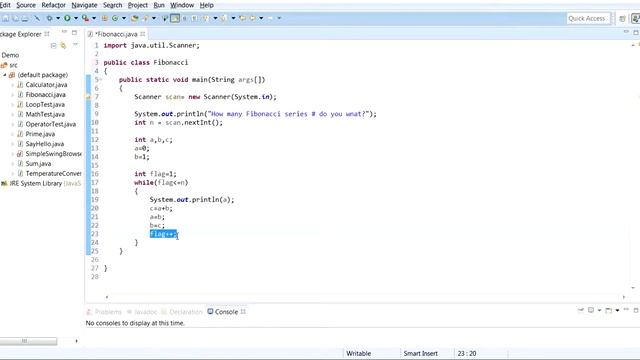Switch to the Problems tab

tap(104, 312)
